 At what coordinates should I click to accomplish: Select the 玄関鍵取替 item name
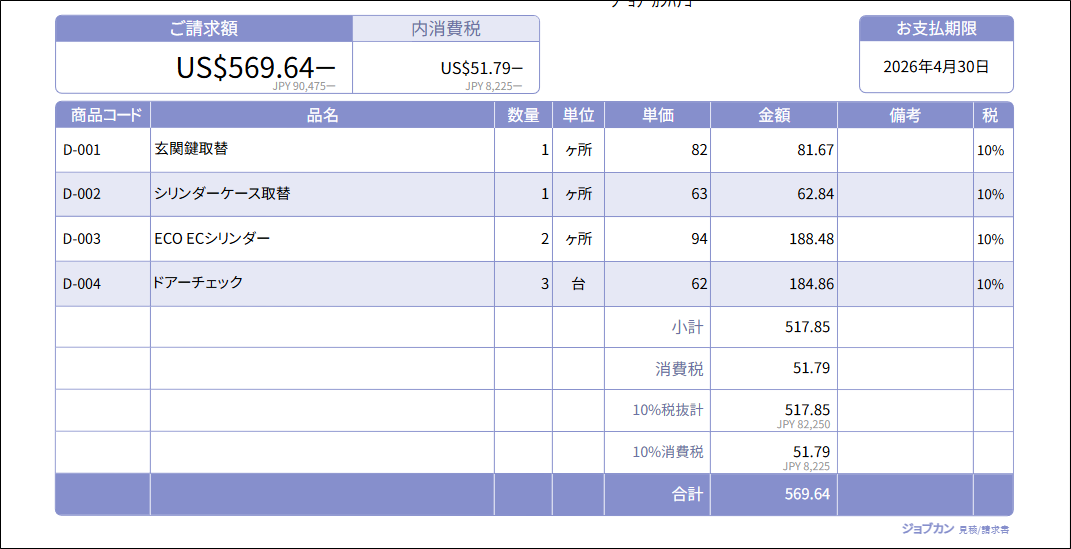point(191,148)
